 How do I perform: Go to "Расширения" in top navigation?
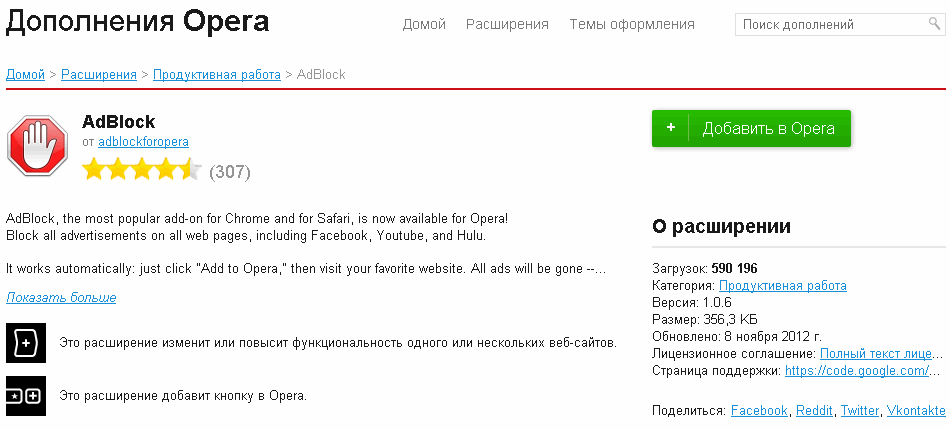[x=507, y=24]
